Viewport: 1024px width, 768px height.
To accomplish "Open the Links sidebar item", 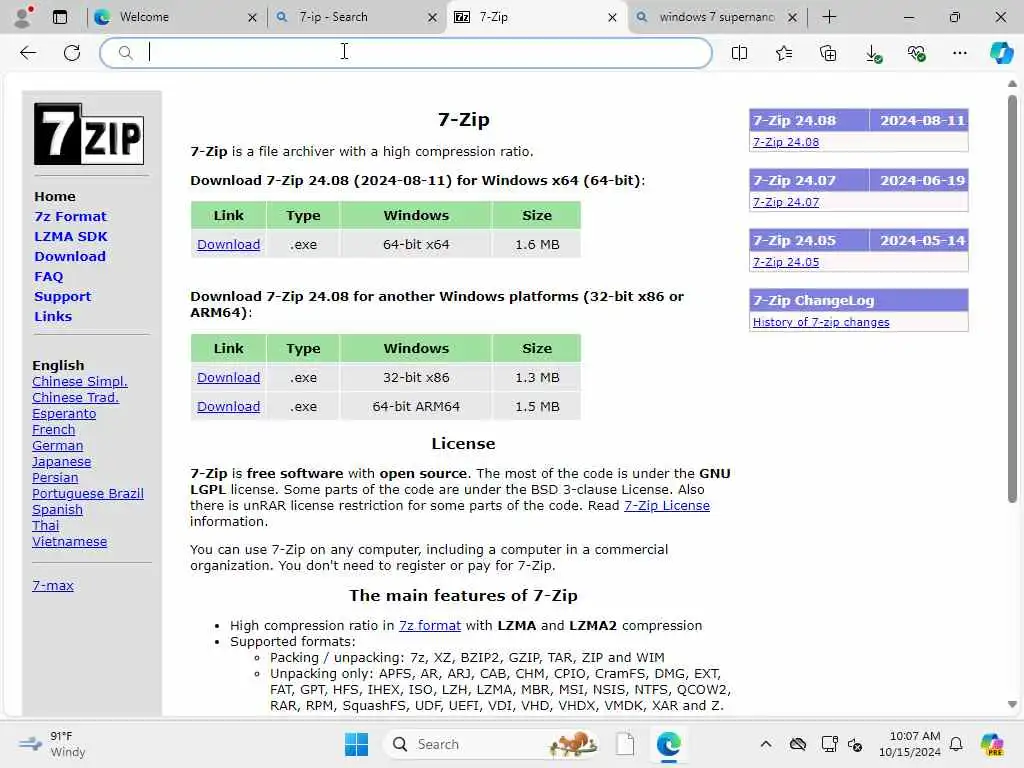I will (53, 317).
